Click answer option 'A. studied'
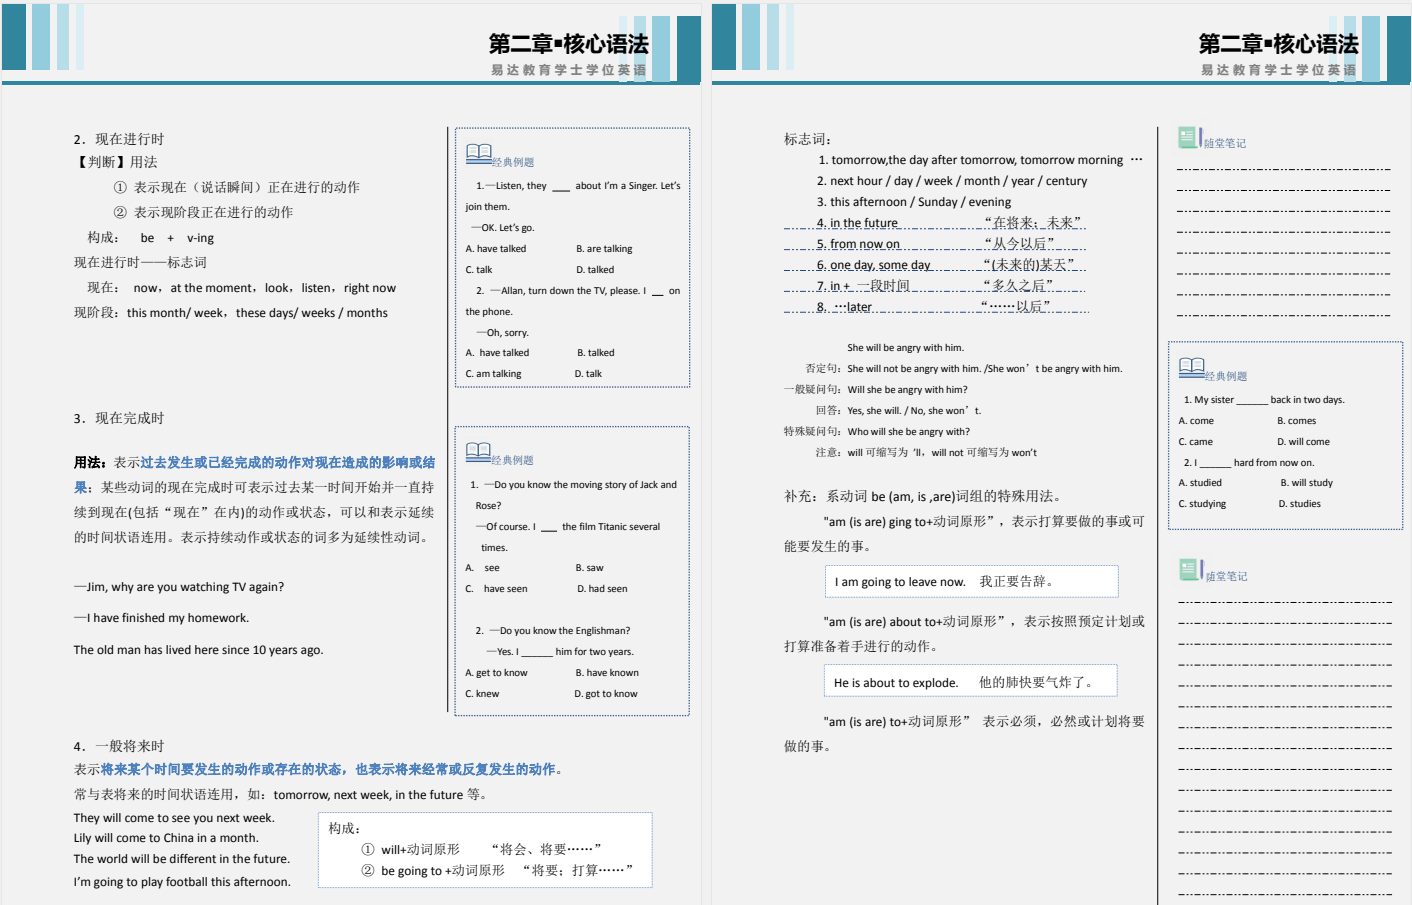This screenshot has width=1412, height=905. click(x=1200, y=483)
